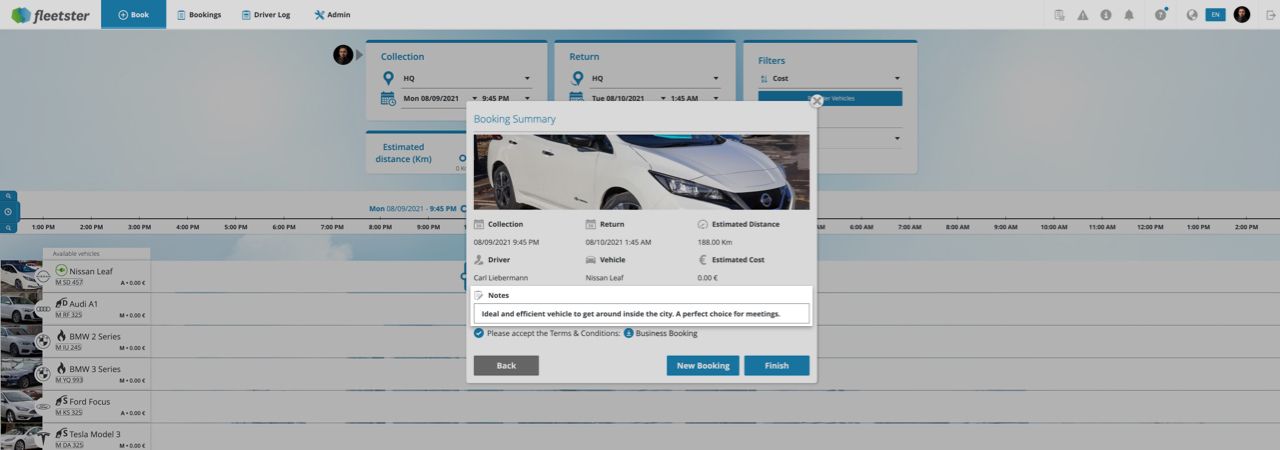Click the fuel icon on Ford Focus row
The width and height of the screenshot is (1280, 450).
(x=61, y=401)
